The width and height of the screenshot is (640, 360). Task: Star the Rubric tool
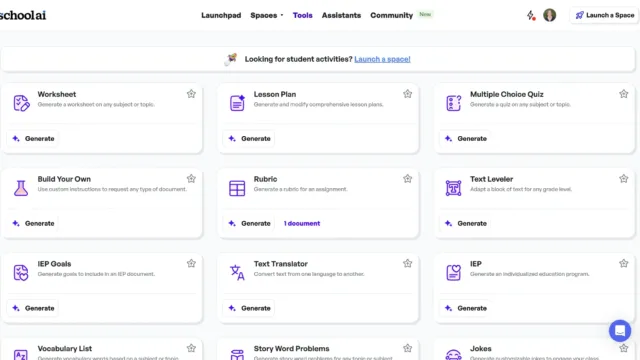pyautogui.click(x=407, y=178)
